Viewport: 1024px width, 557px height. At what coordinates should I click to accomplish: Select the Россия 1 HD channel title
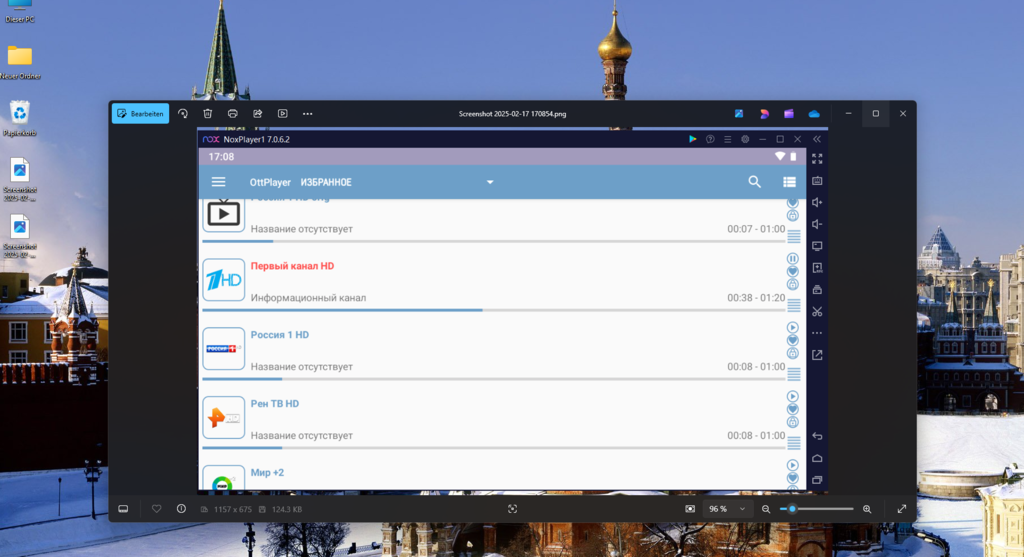tap(280, 334)
